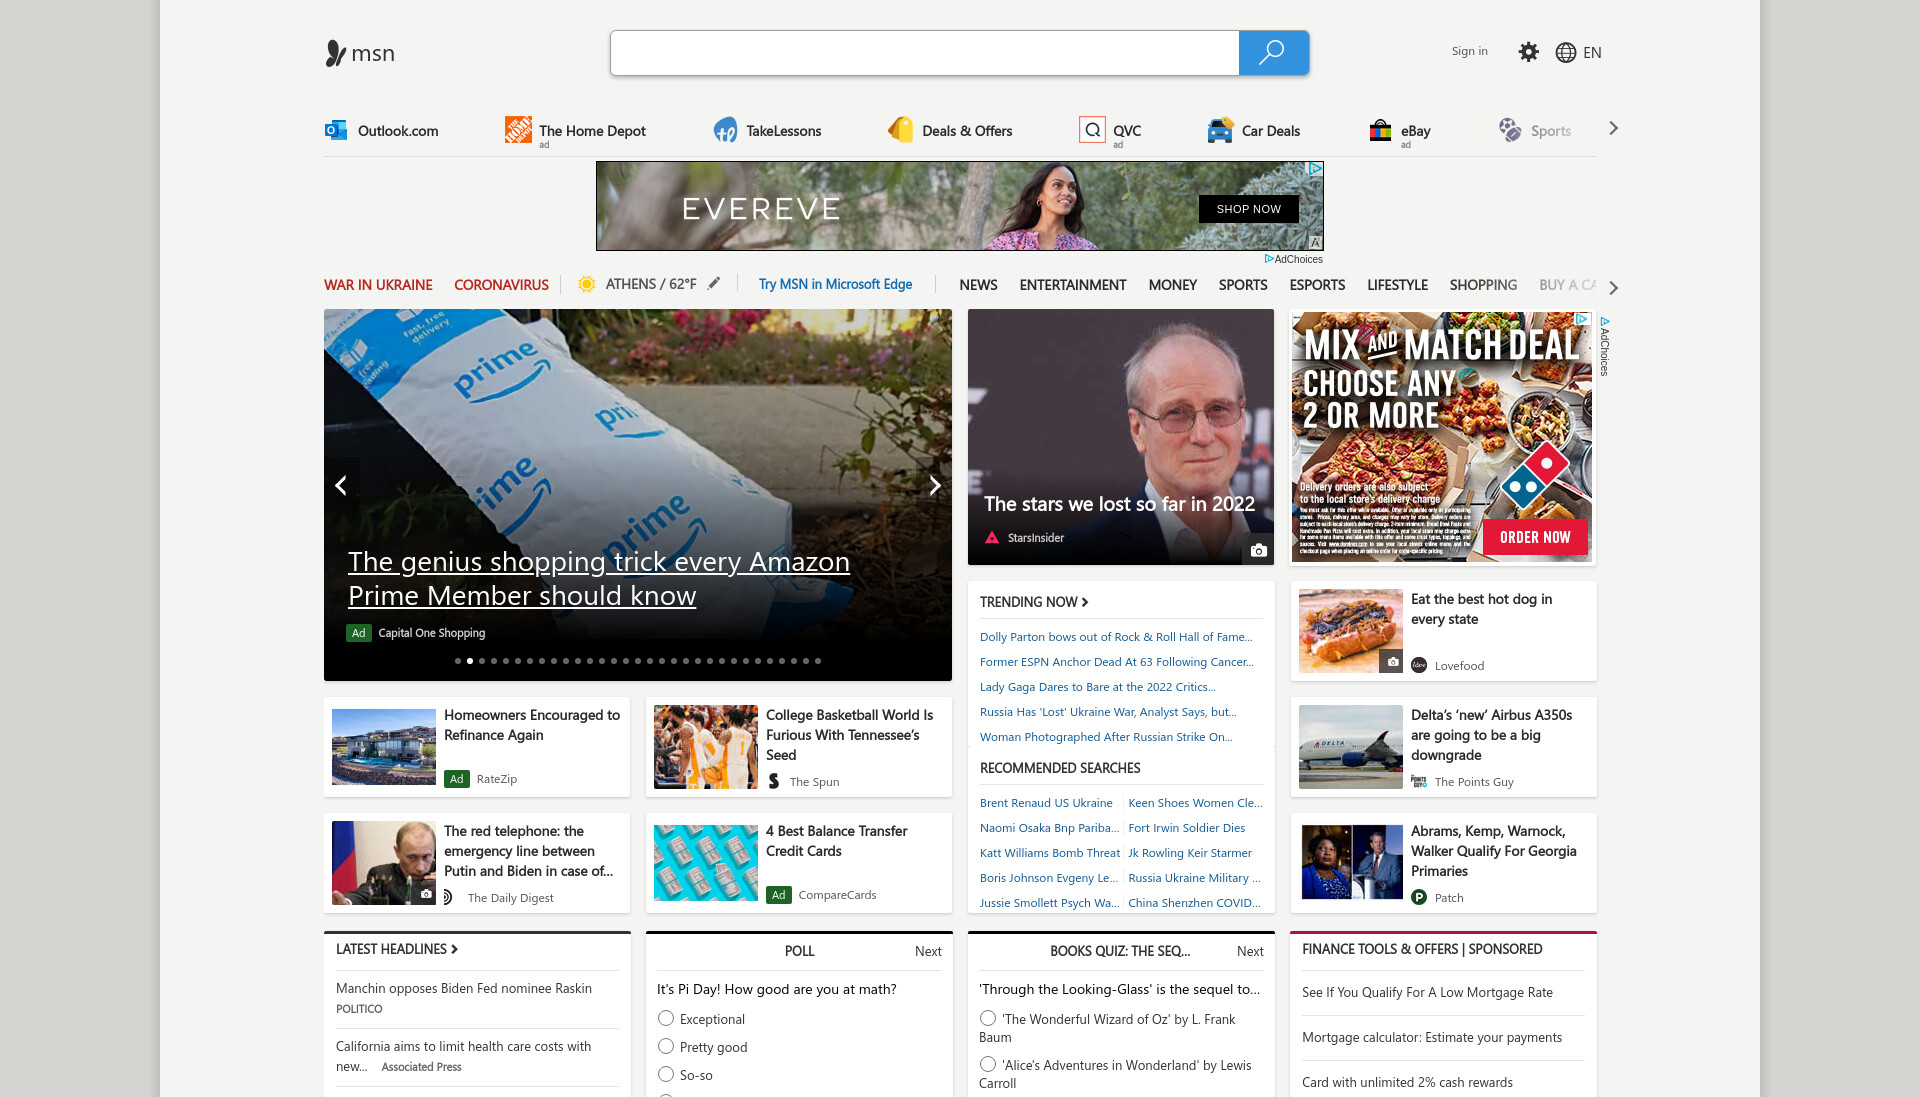Image resolution: width=1920 pixels, height=1097 pixels.
Task: Open Delta Airbus A350s story thumbnail
Action: pyautogui.click(x=1351, y=747)
